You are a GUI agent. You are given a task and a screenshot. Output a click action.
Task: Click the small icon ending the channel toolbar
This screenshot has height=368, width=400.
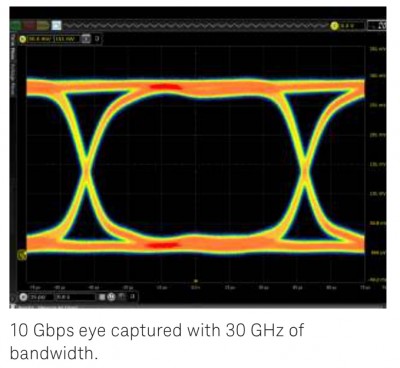click(x=97, y=39)
